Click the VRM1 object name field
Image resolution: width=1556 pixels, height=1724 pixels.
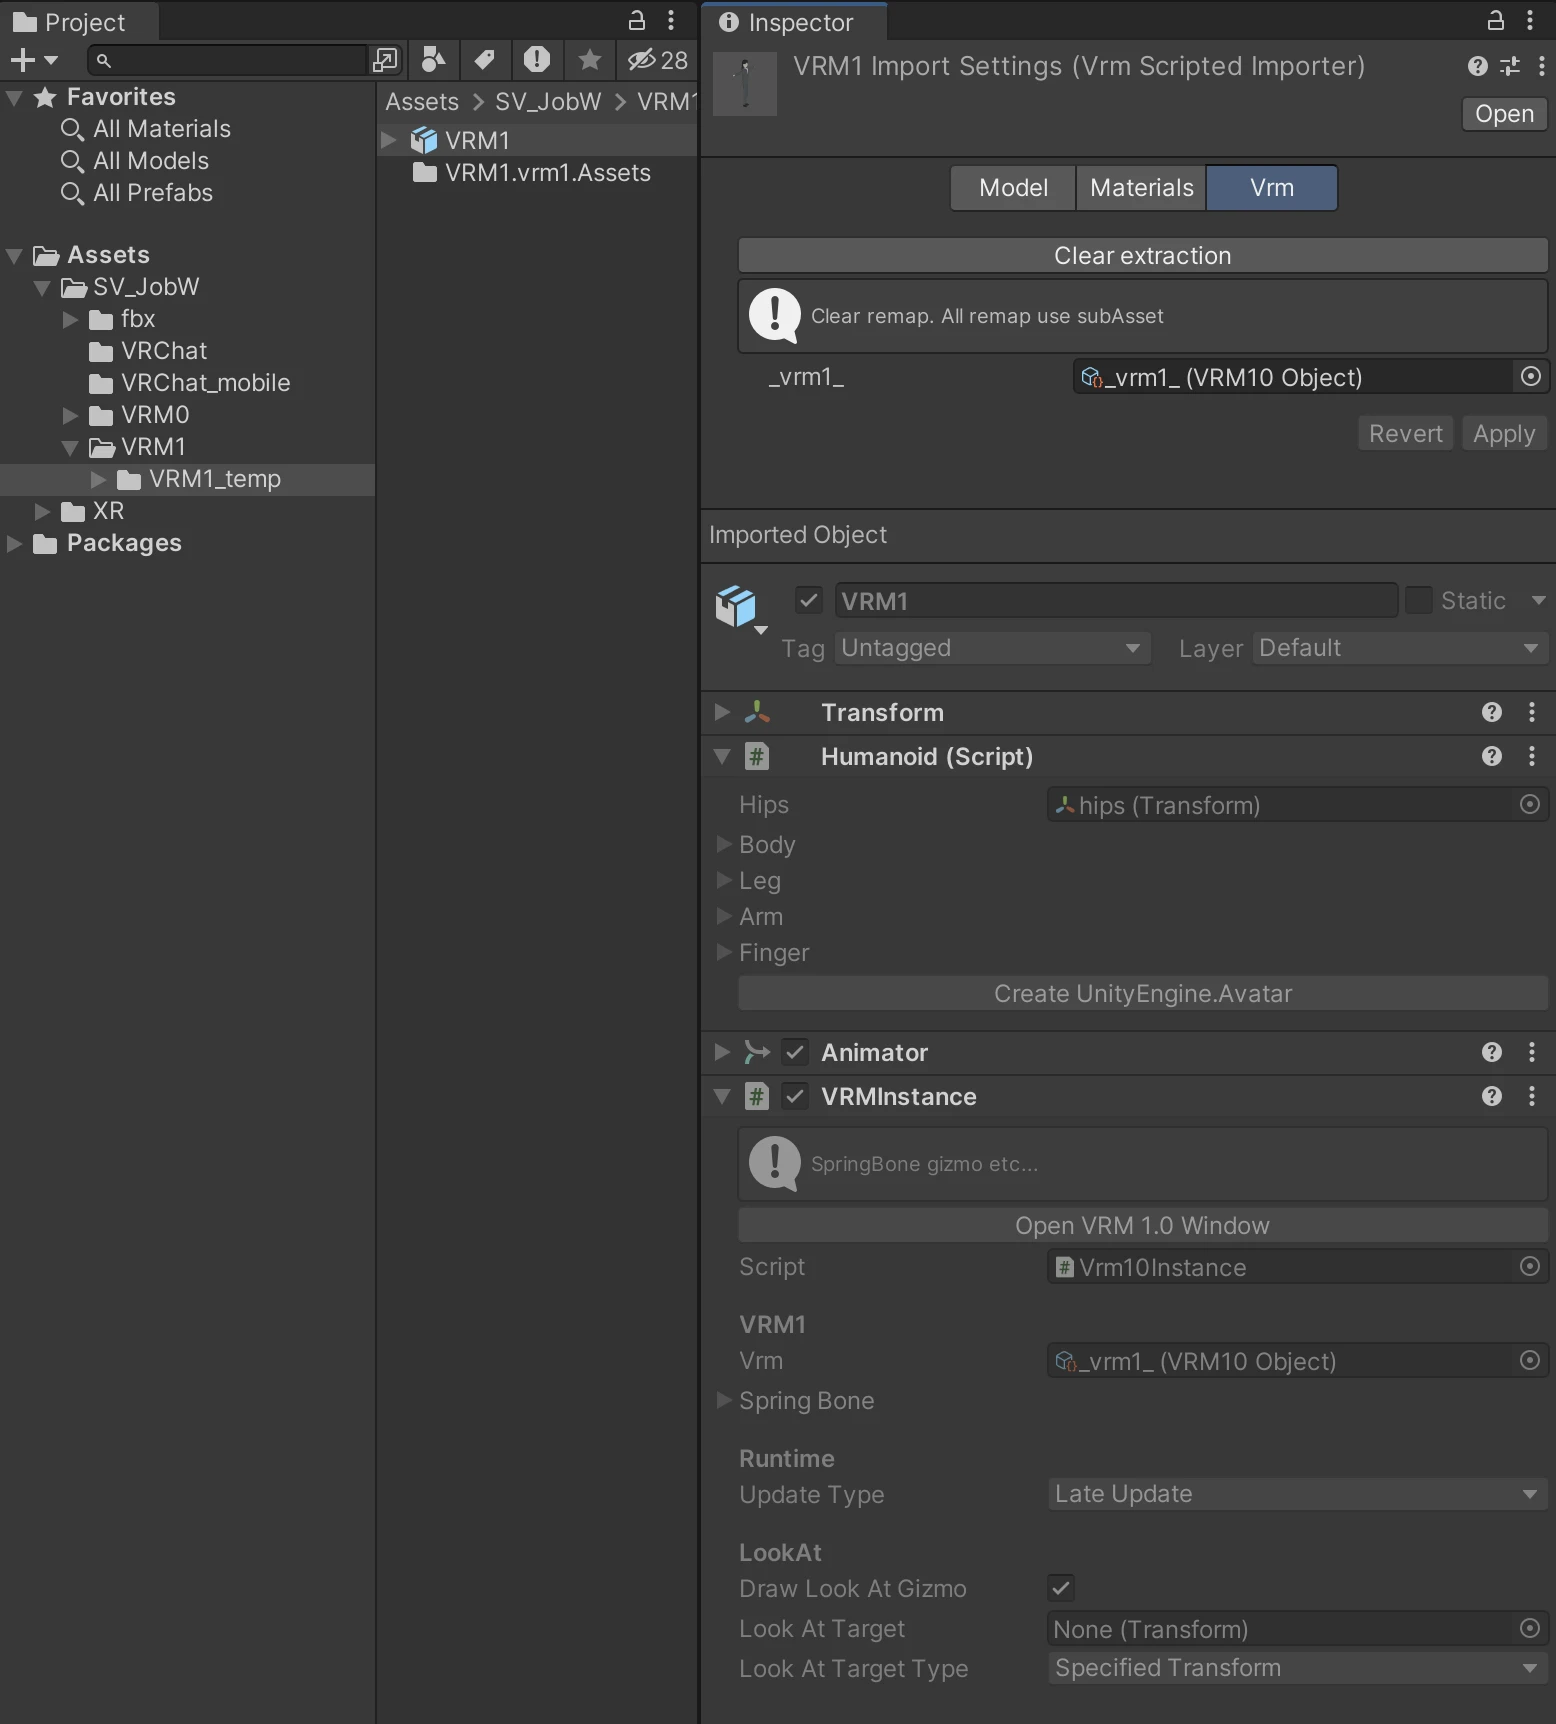(x=1116, y=601)
